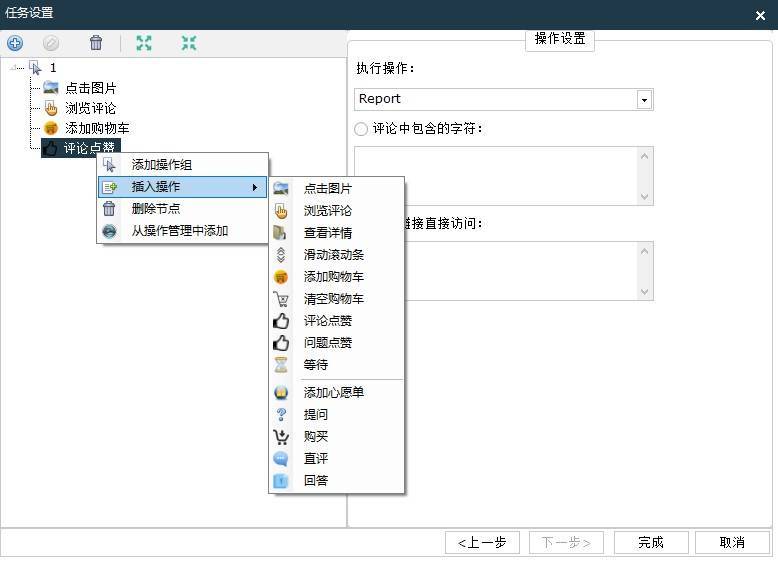This screenshot has width=778, height=563.
Task: Click up arrow of second text area scrollbar
Action: pos(645,251)
